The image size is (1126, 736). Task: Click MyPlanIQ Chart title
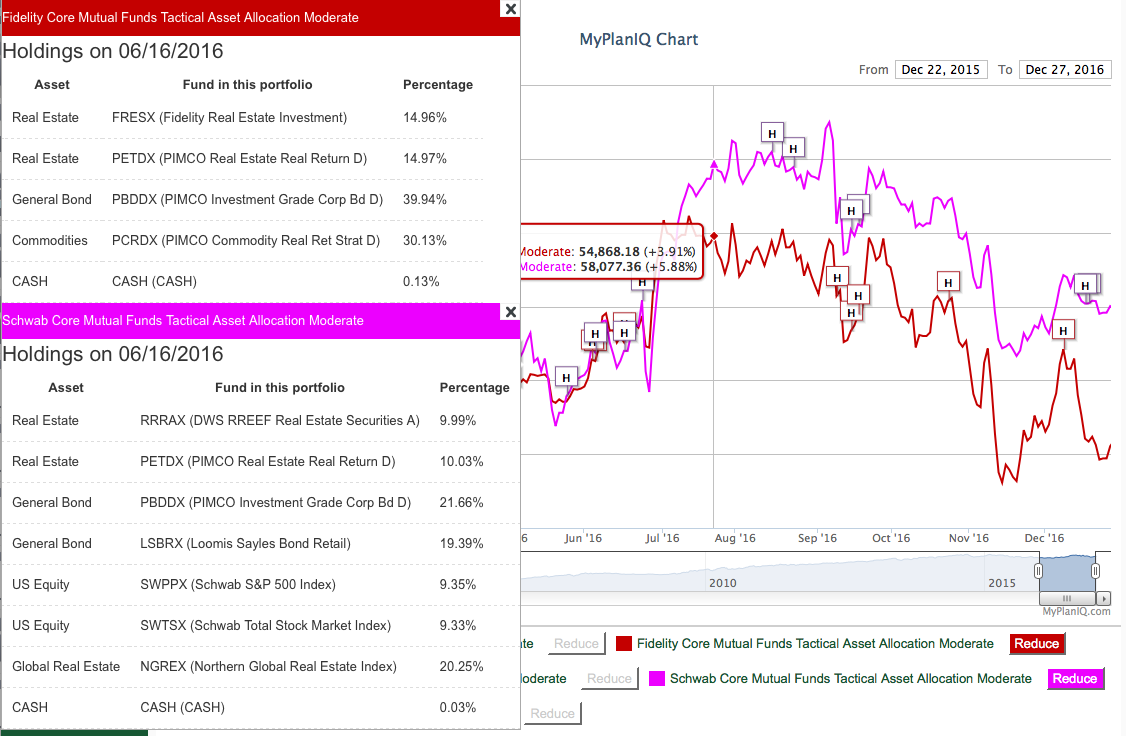[x=638, y=39]
